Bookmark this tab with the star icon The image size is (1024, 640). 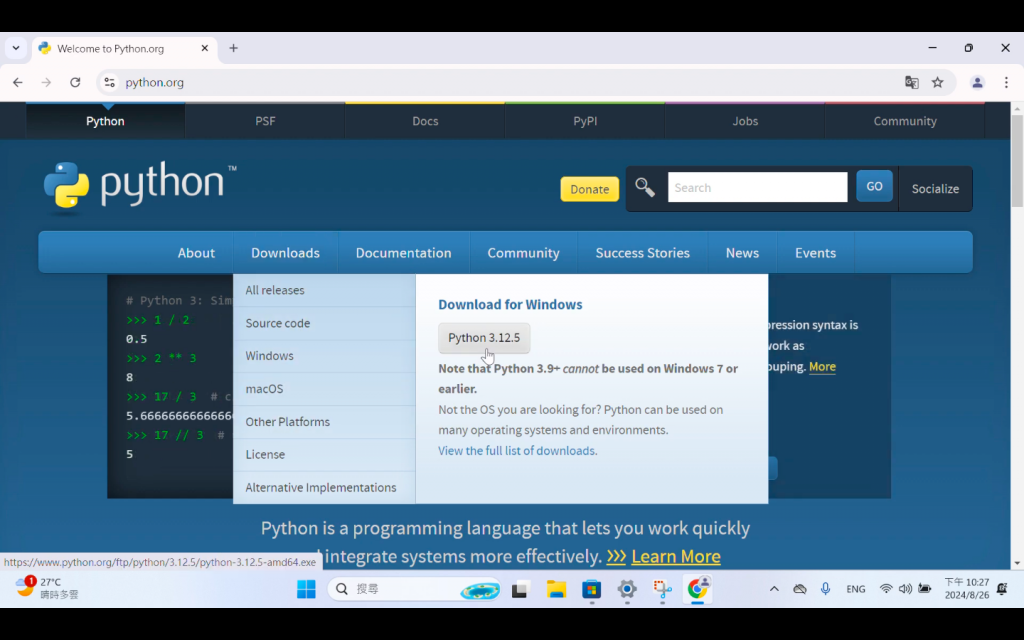938,82
